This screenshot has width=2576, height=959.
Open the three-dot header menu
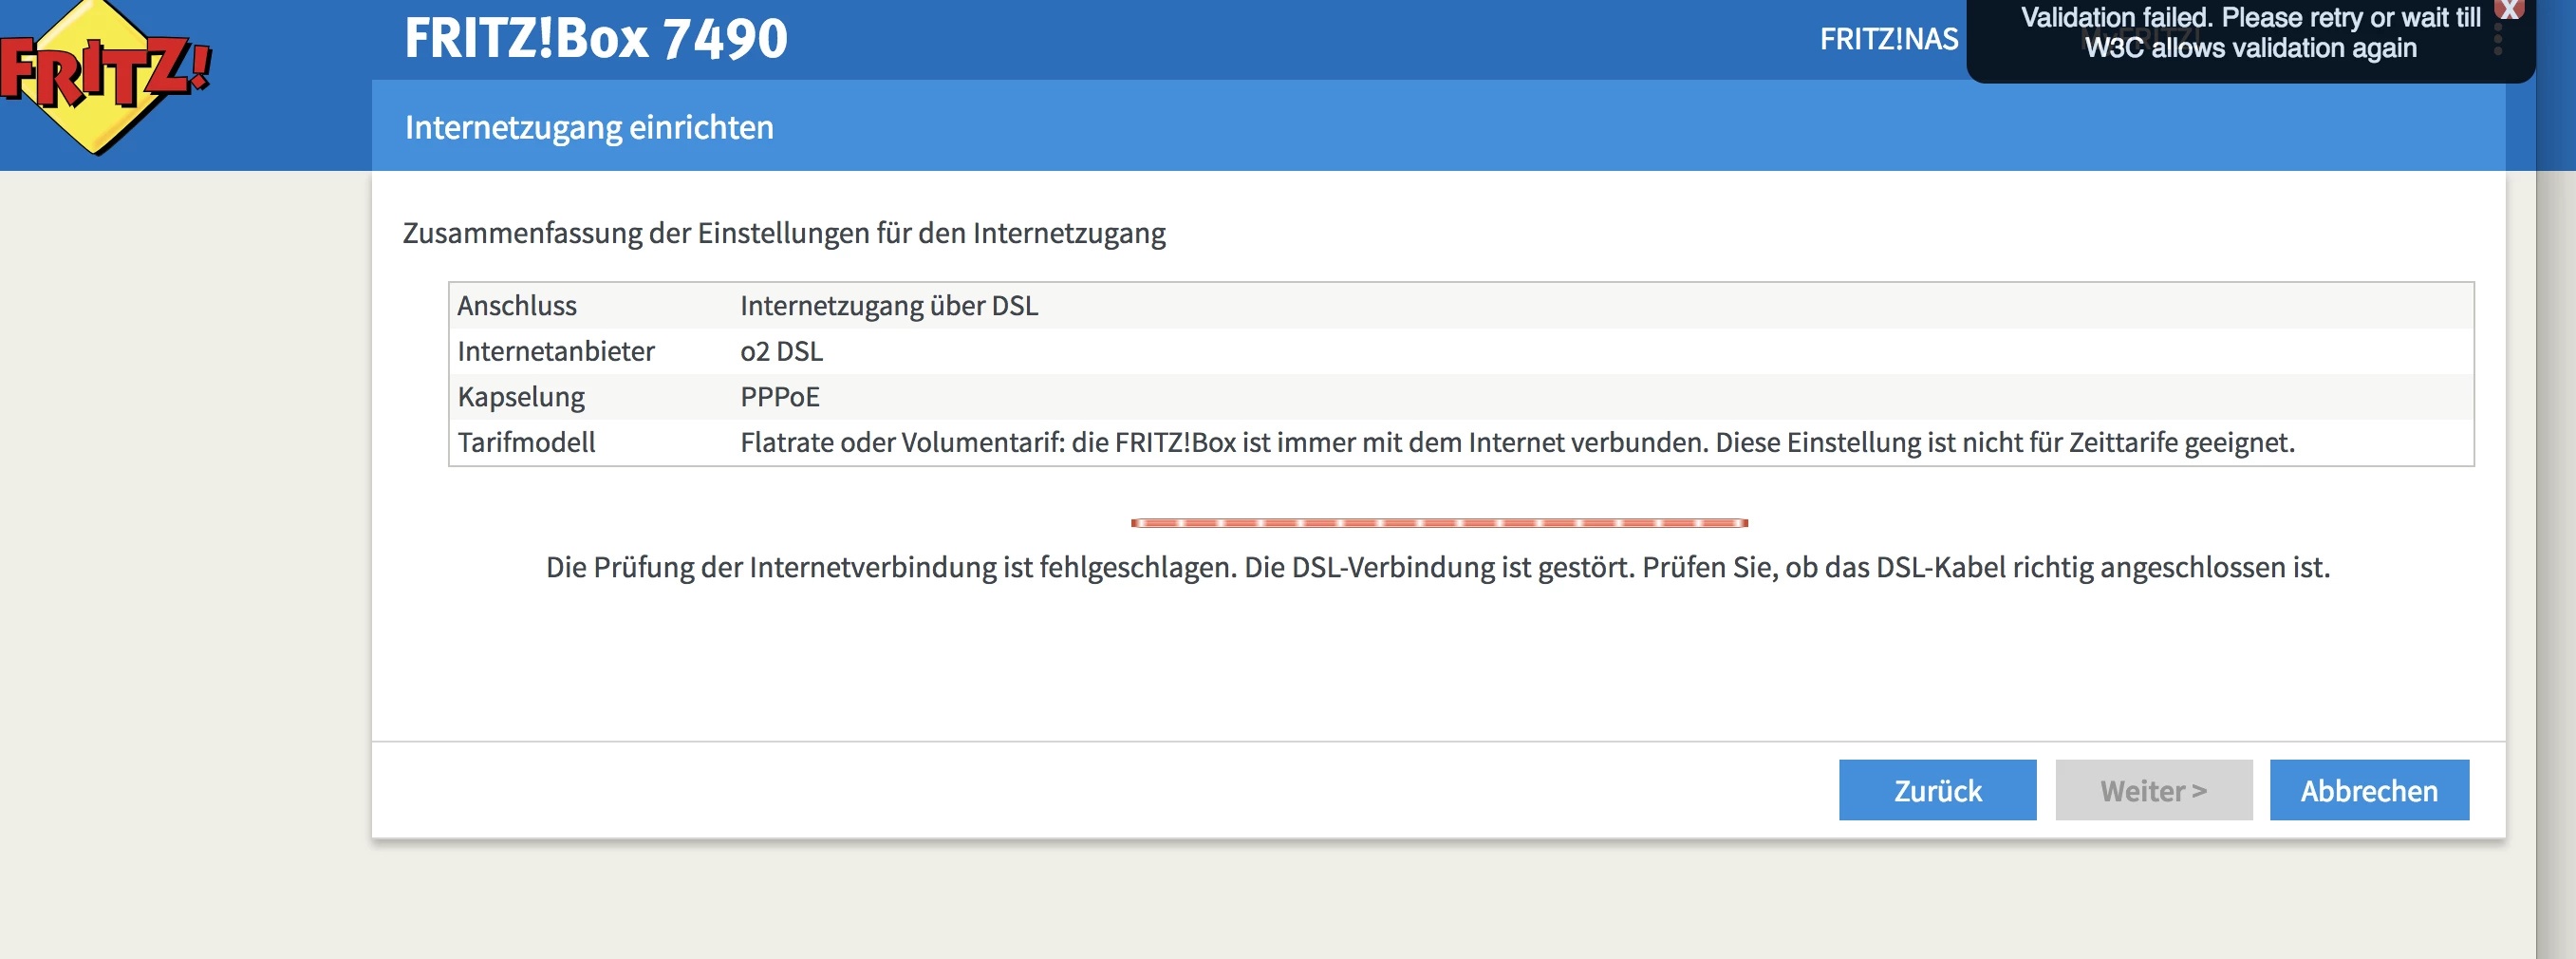(2498, 40)
